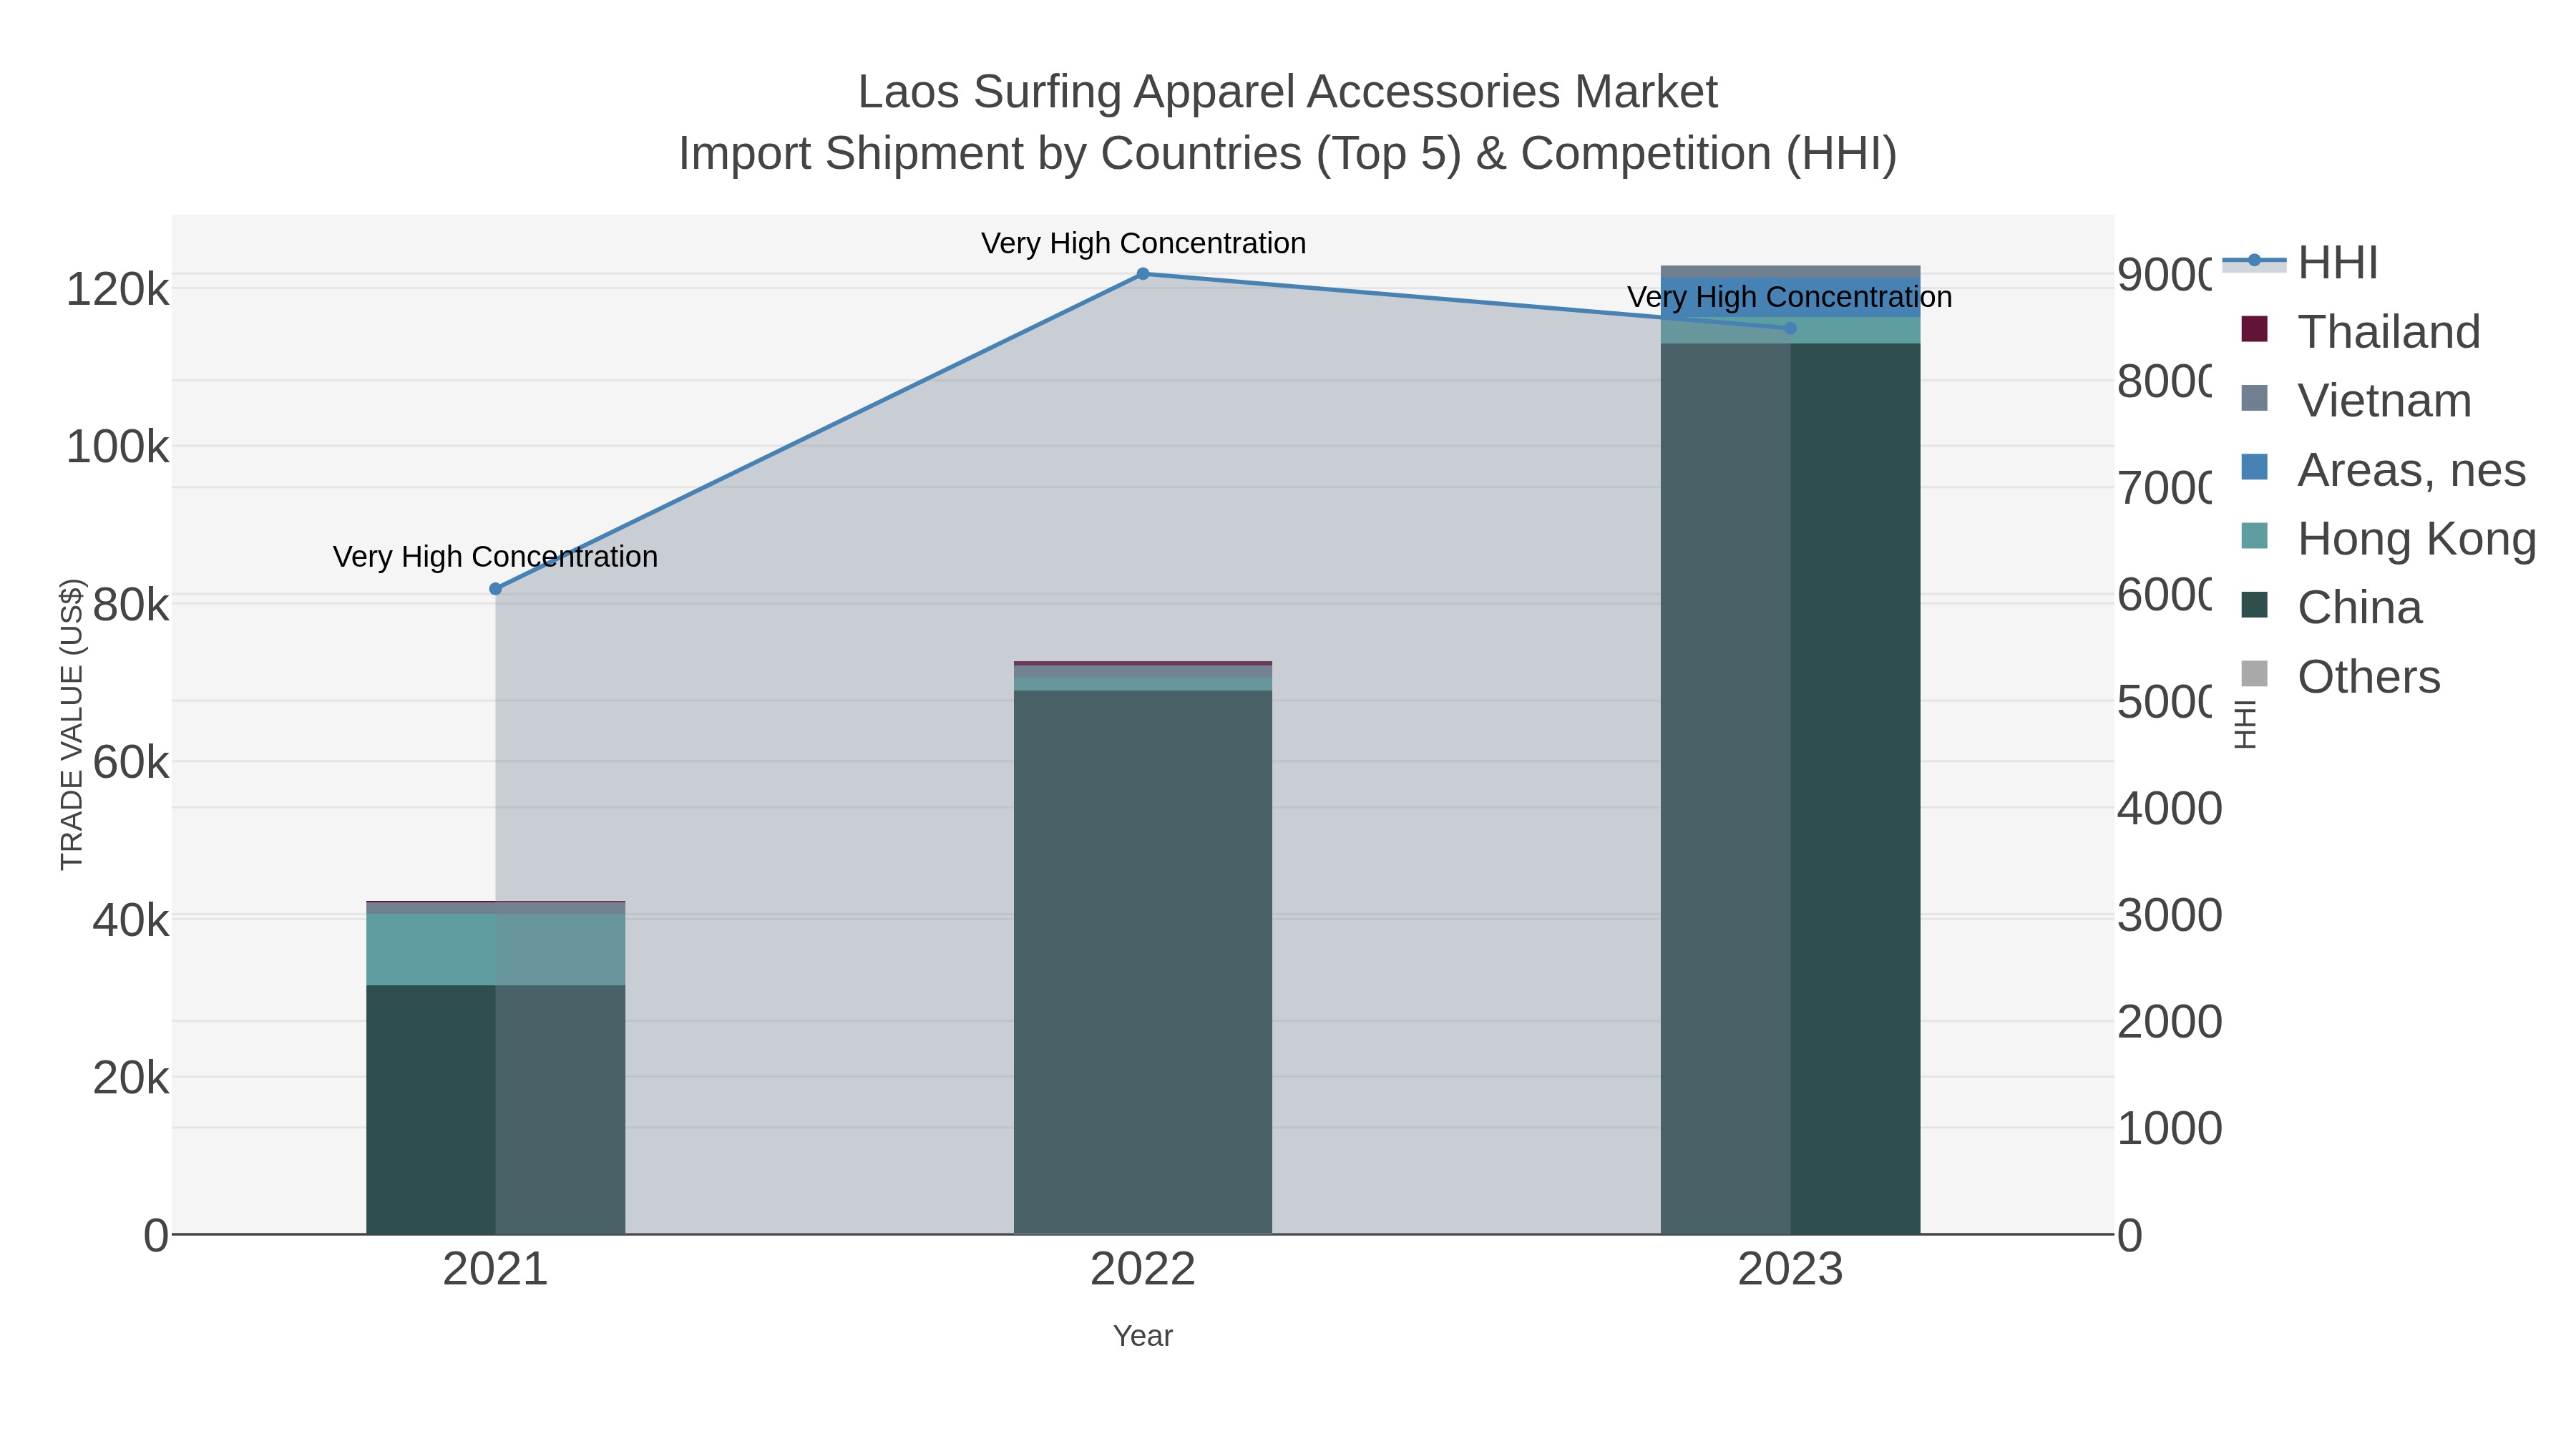Click the 2021 x-axis label
Image resolution: width=2576 pixels, height=1449 pixels.
(495, 1270)
